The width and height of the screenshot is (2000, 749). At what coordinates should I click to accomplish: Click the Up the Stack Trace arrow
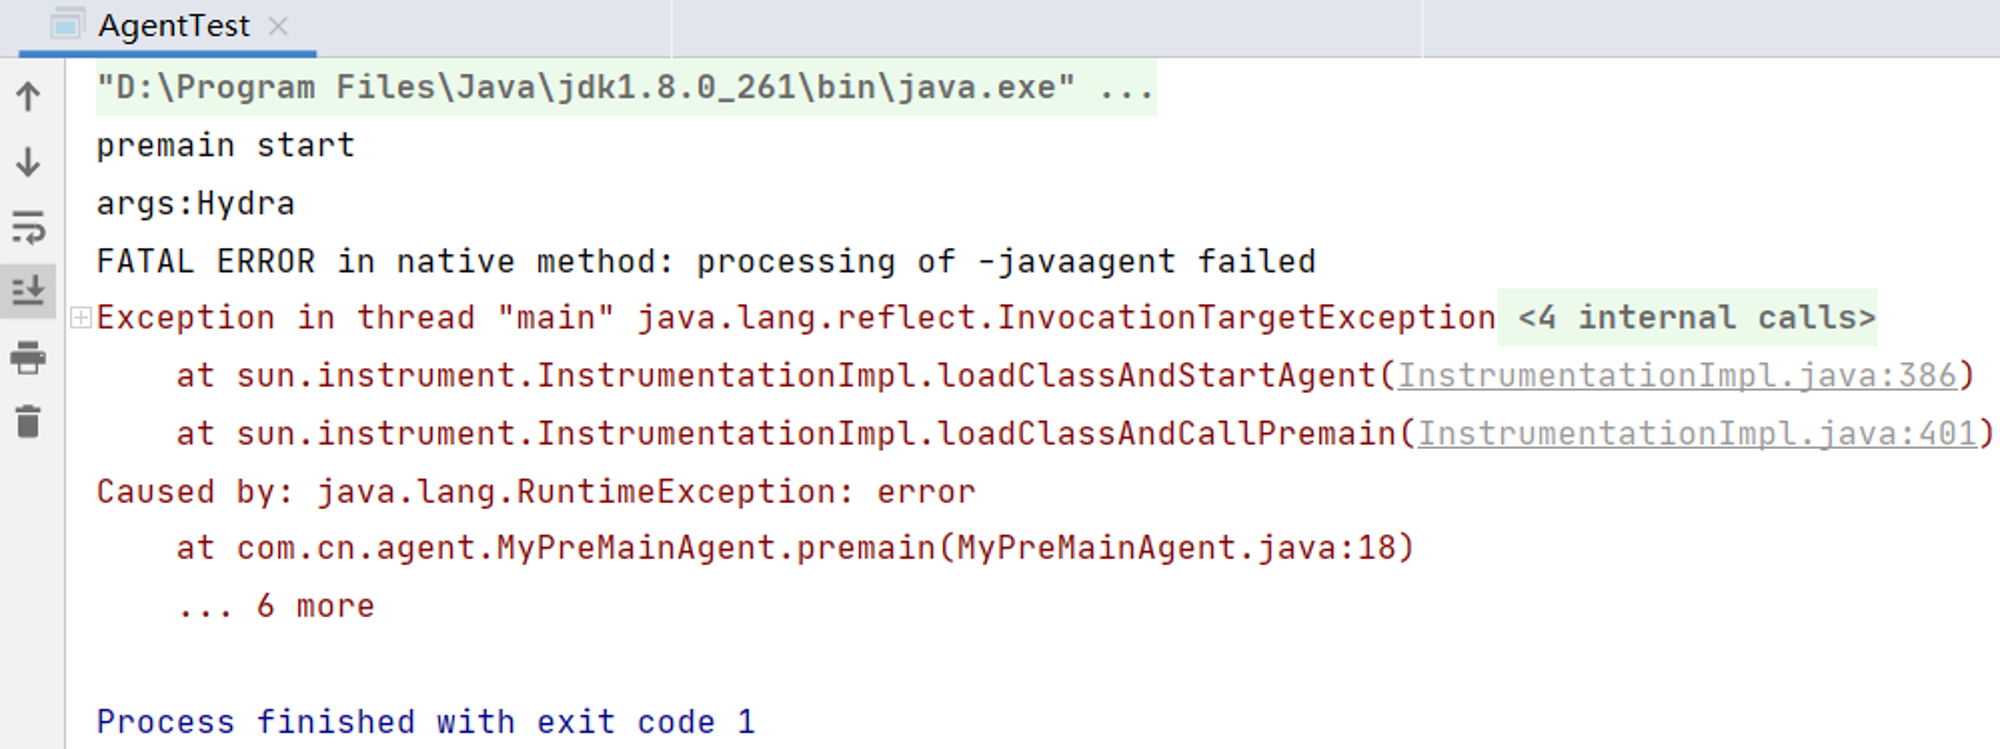point(28,97)
